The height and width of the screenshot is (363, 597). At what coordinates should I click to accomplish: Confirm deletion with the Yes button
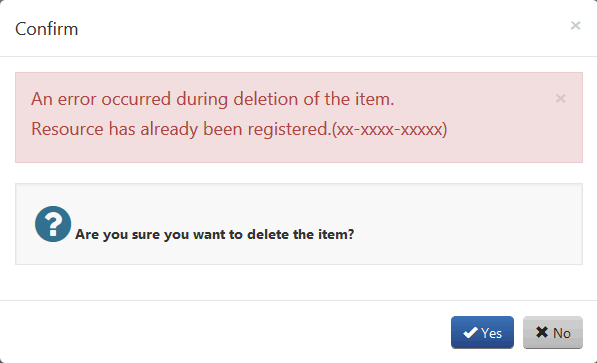click(482, 332)
